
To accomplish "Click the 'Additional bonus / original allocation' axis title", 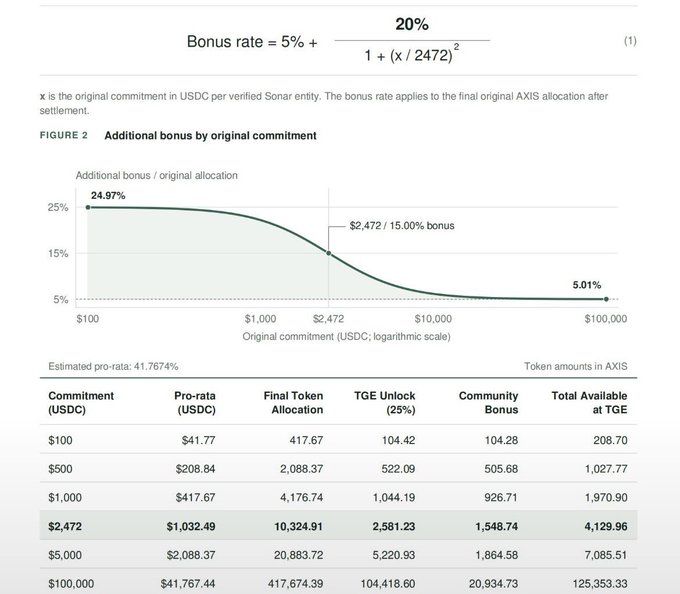I will click(157, 176).
